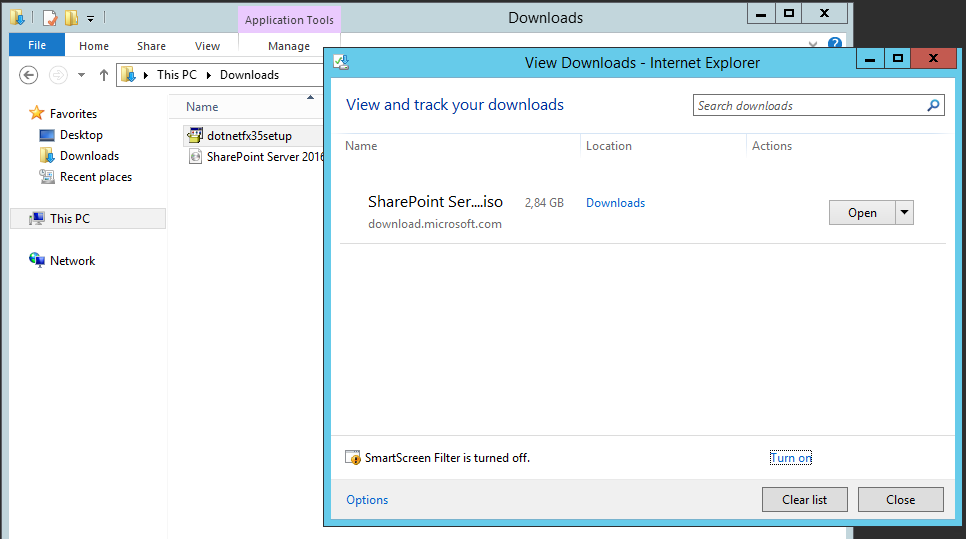Image resolution: width=966 pixels, height=539 pixels.
Task: Click the Actions column header
Action: (772, 145)
